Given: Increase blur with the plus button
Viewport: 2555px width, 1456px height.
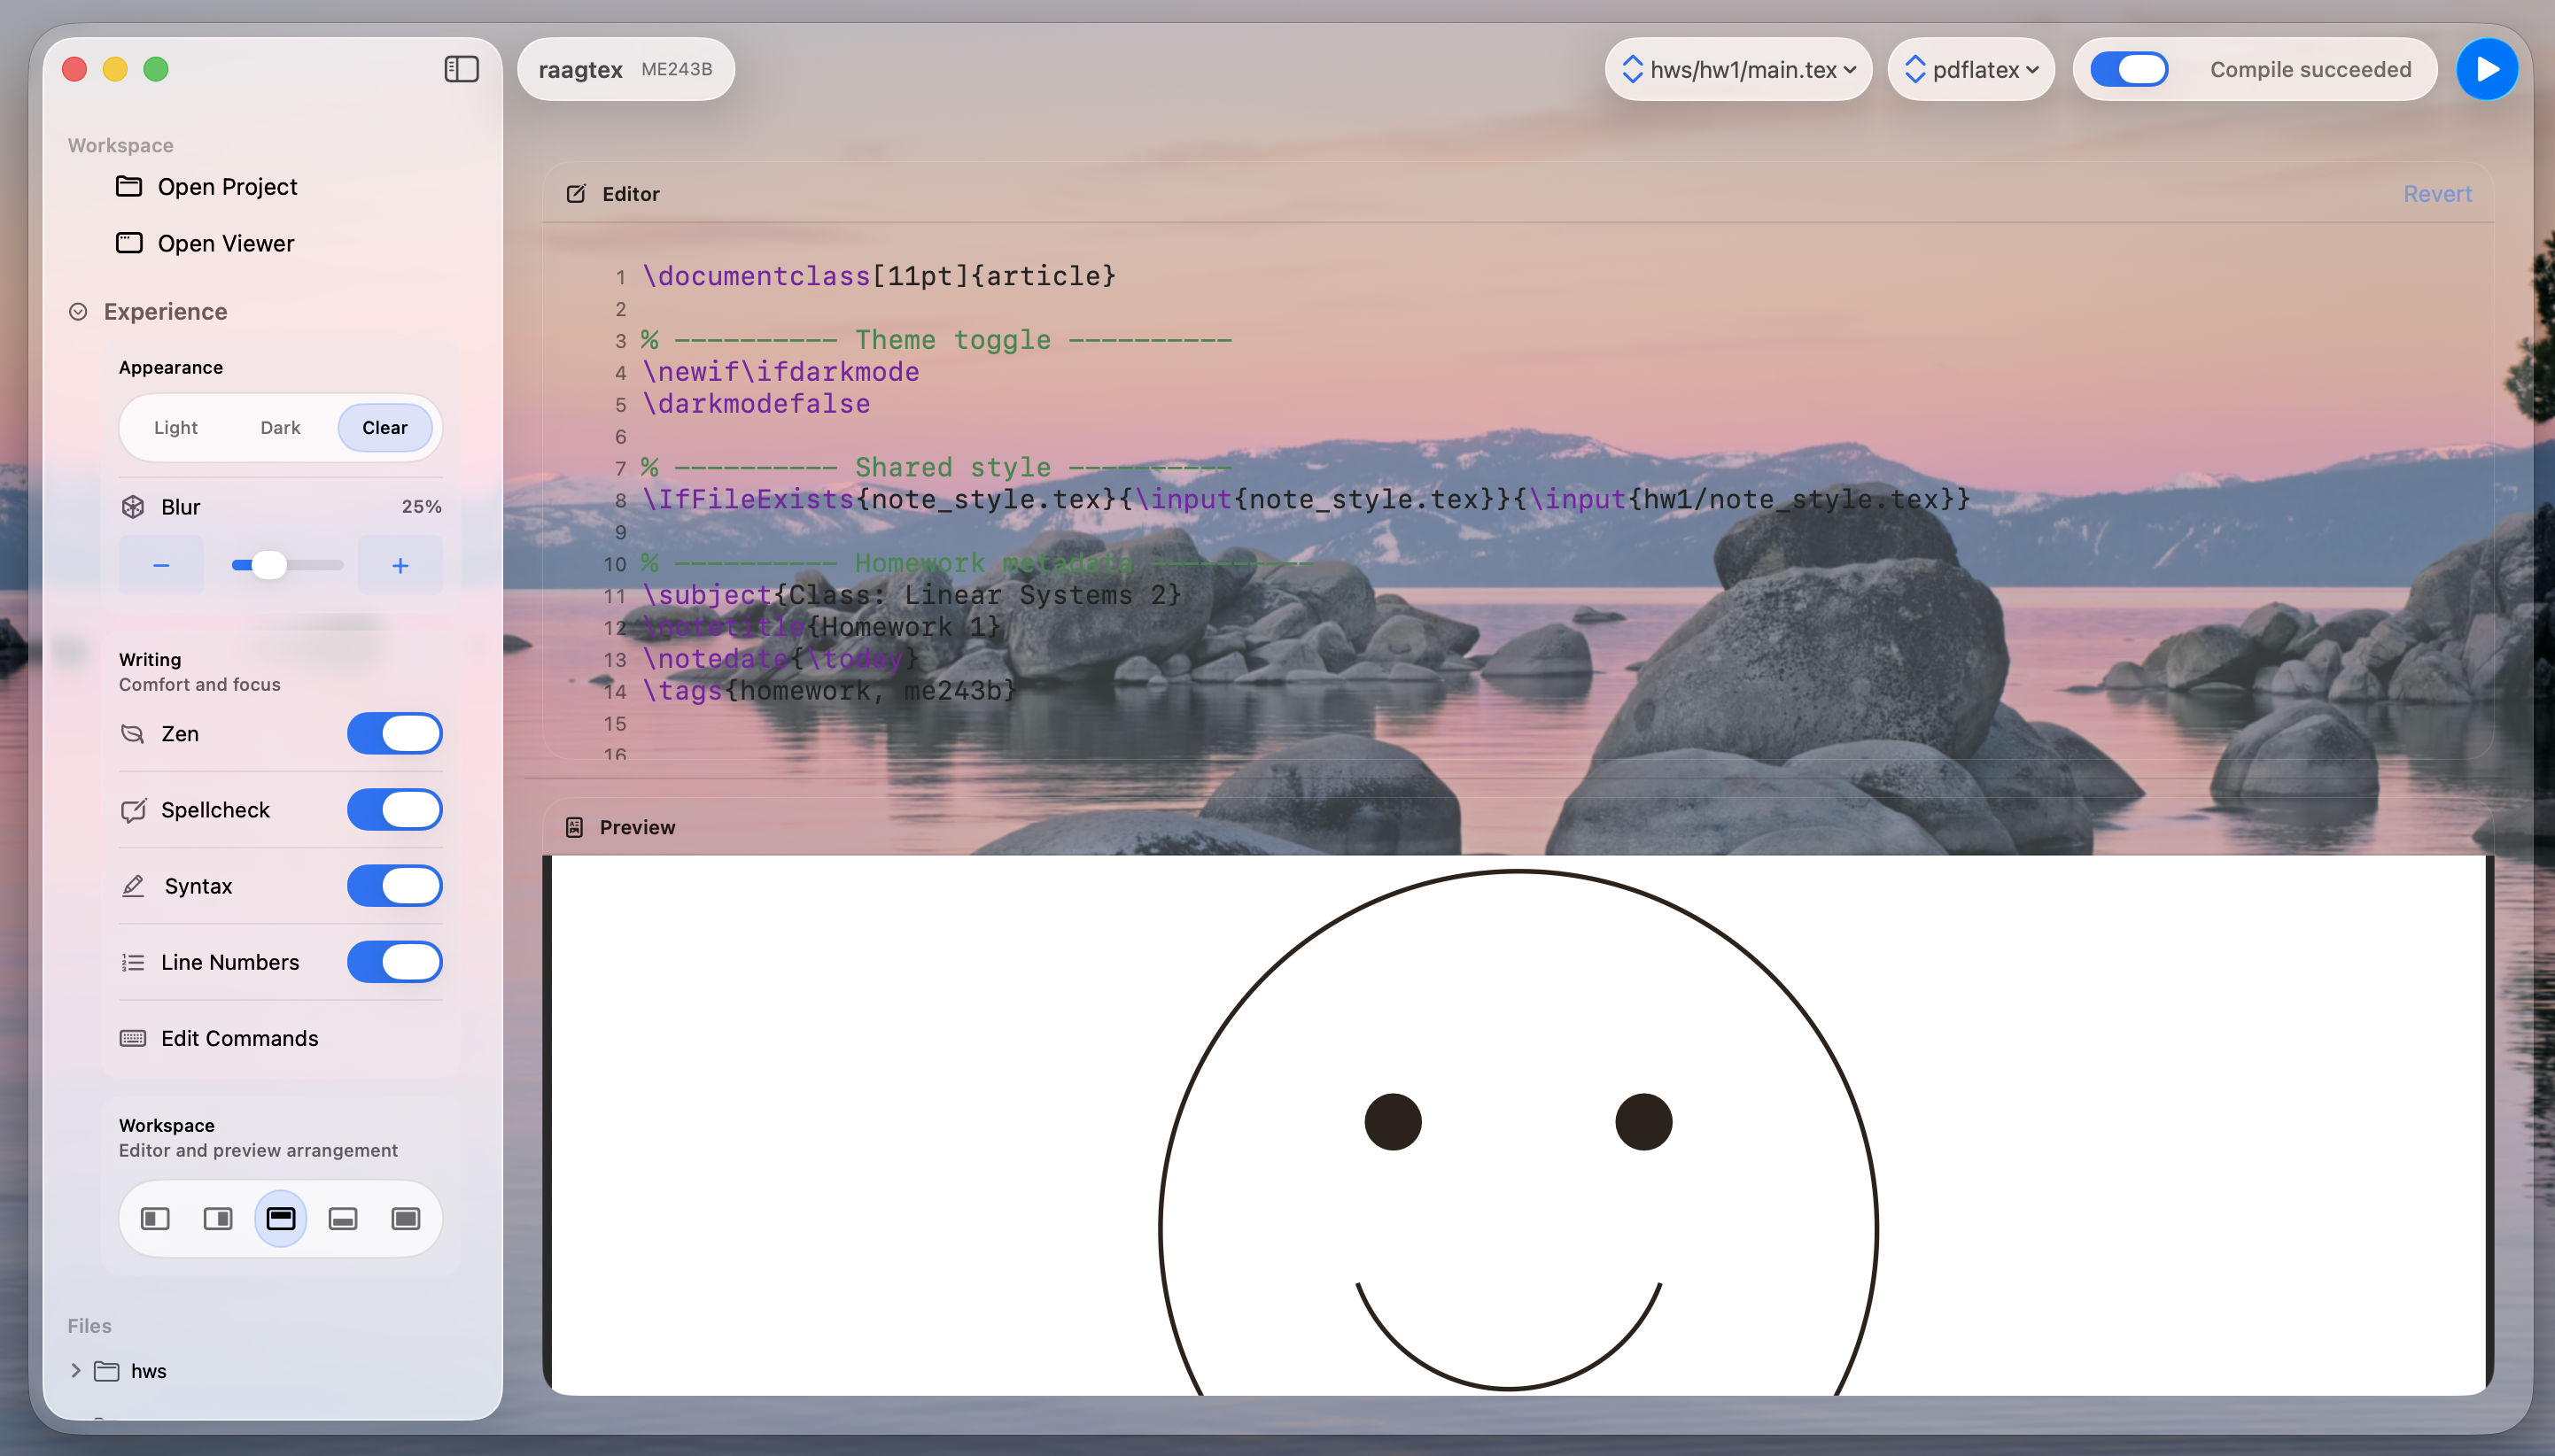Looking at the screenshot, I should click(400, 565).
